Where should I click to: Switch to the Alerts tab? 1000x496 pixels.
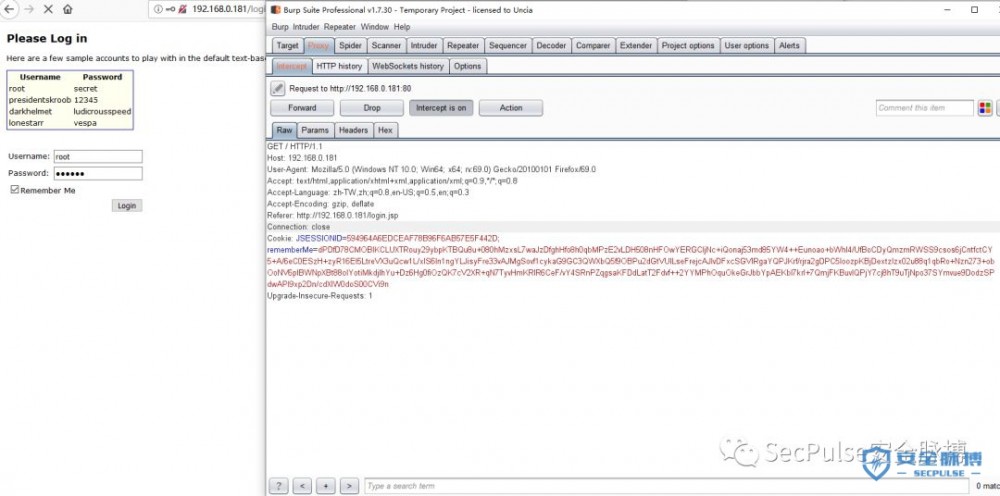click(x=789, y=45)
